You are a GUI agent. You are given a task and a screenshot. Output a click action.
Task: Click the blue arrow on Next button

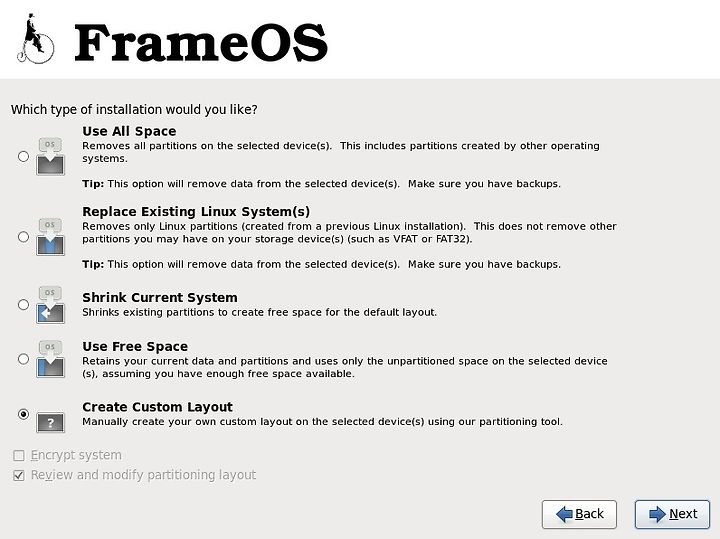(657, 514)
